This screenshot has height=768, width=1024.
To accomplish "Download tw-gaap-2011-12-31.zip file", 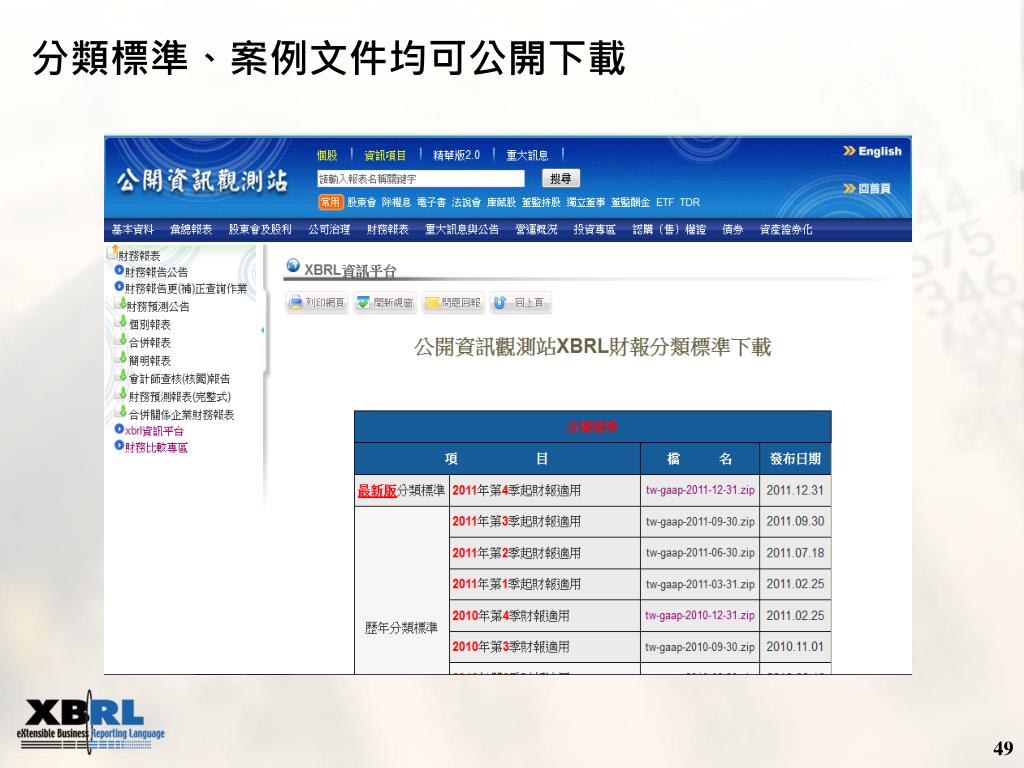I will [700, 490].
